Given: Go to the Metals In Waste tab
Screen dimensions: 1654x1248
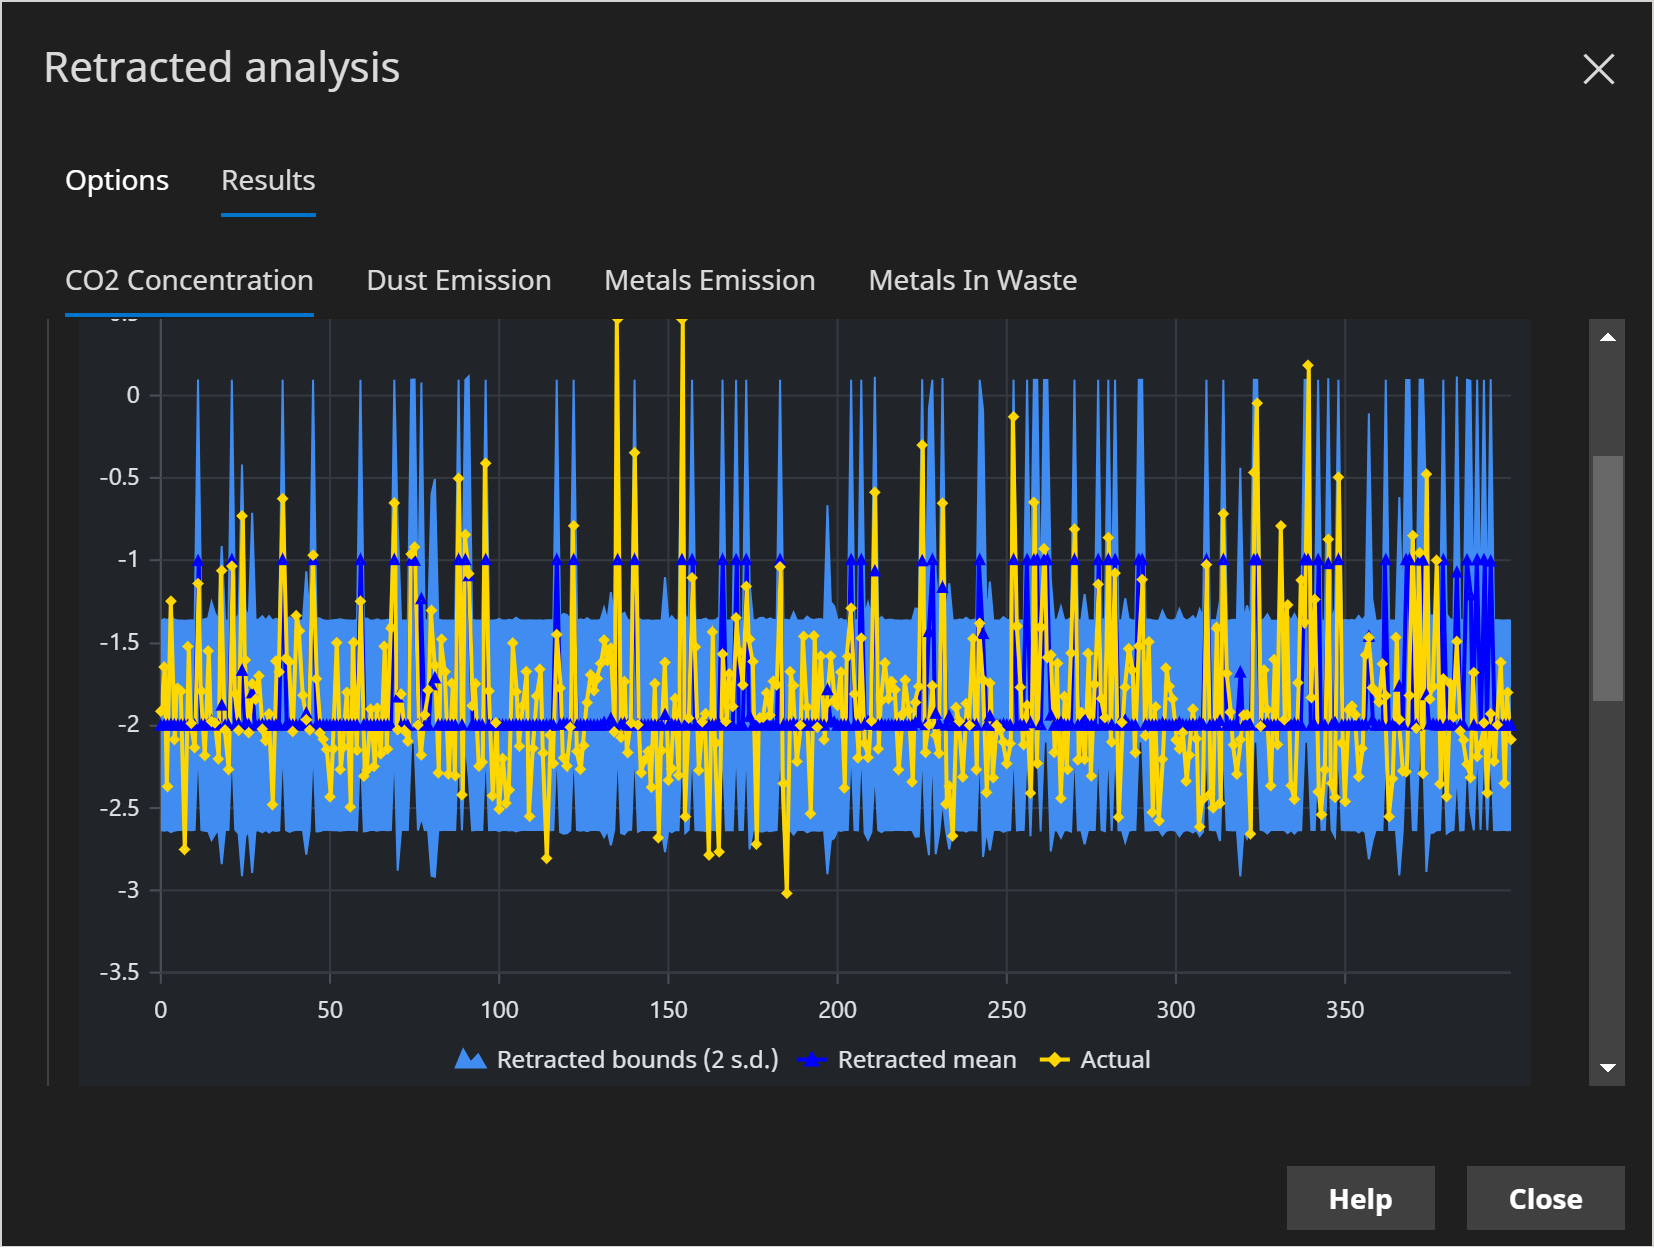Looking at the screenshot, I should tap(972, 280).
